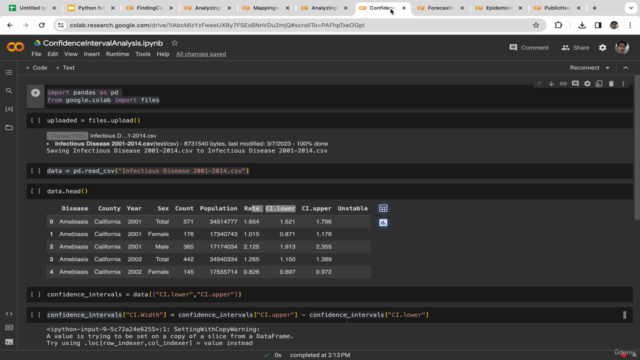The width and height of the screenshot is (640, 360).
Task: Reload the page in browser
Action: [42, 25]
